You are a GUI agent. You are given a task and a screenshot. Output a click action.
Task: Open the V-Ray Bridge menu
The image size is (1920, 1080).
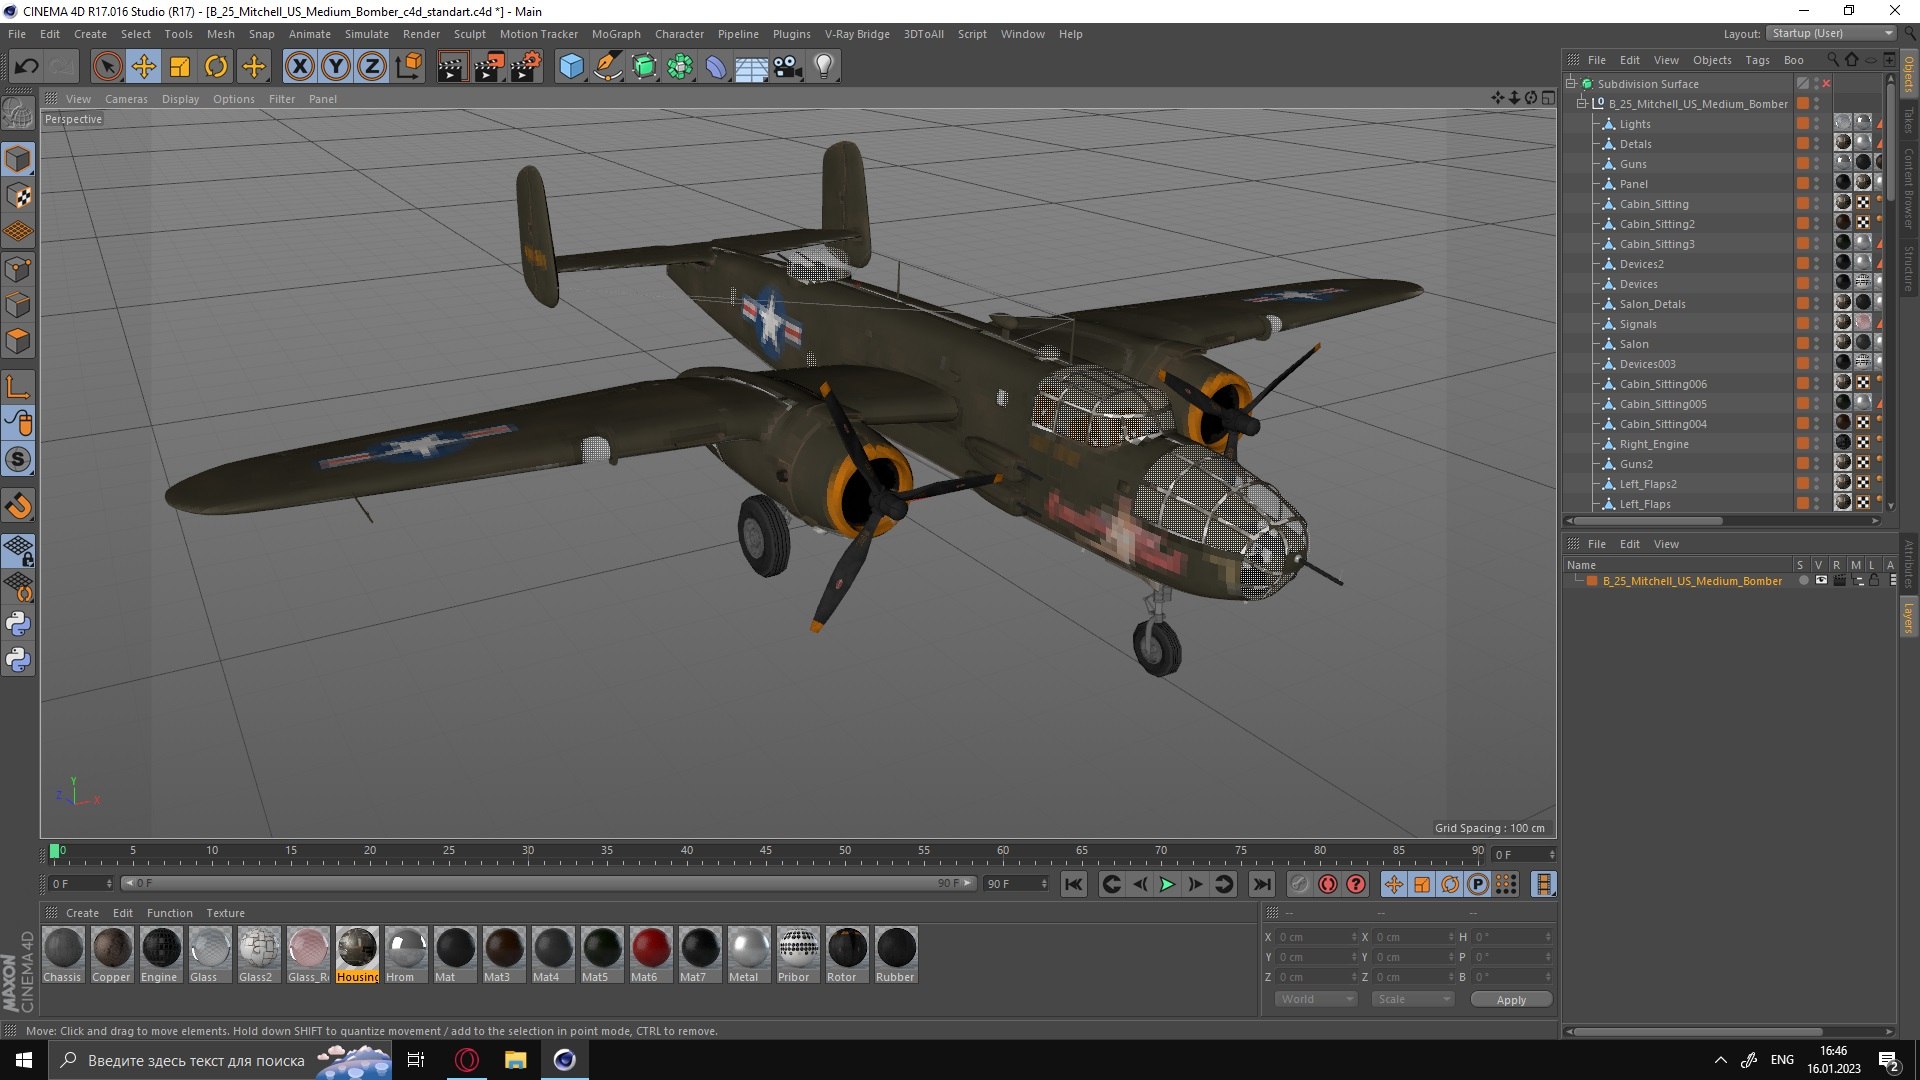(857, 34)
